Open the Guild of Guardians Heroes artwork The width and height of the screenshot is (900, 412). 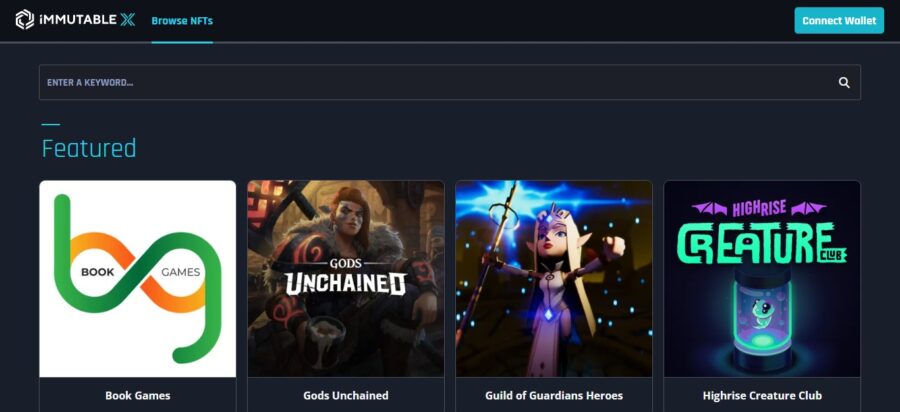(554, 279)
